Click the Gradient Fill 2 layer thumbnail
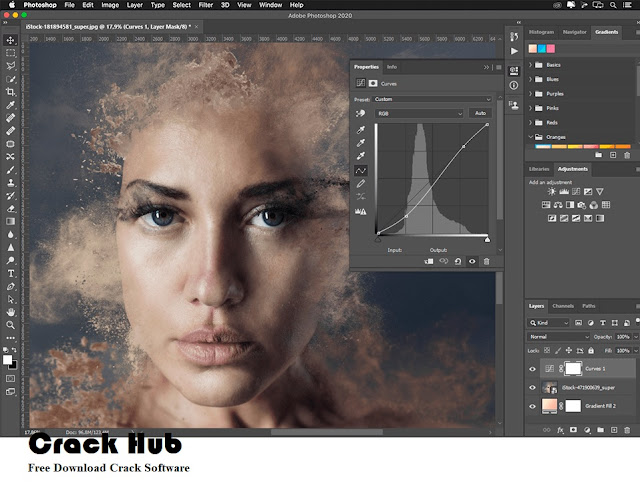The width and height of the screenshot is (640, 485). point(549,406)
